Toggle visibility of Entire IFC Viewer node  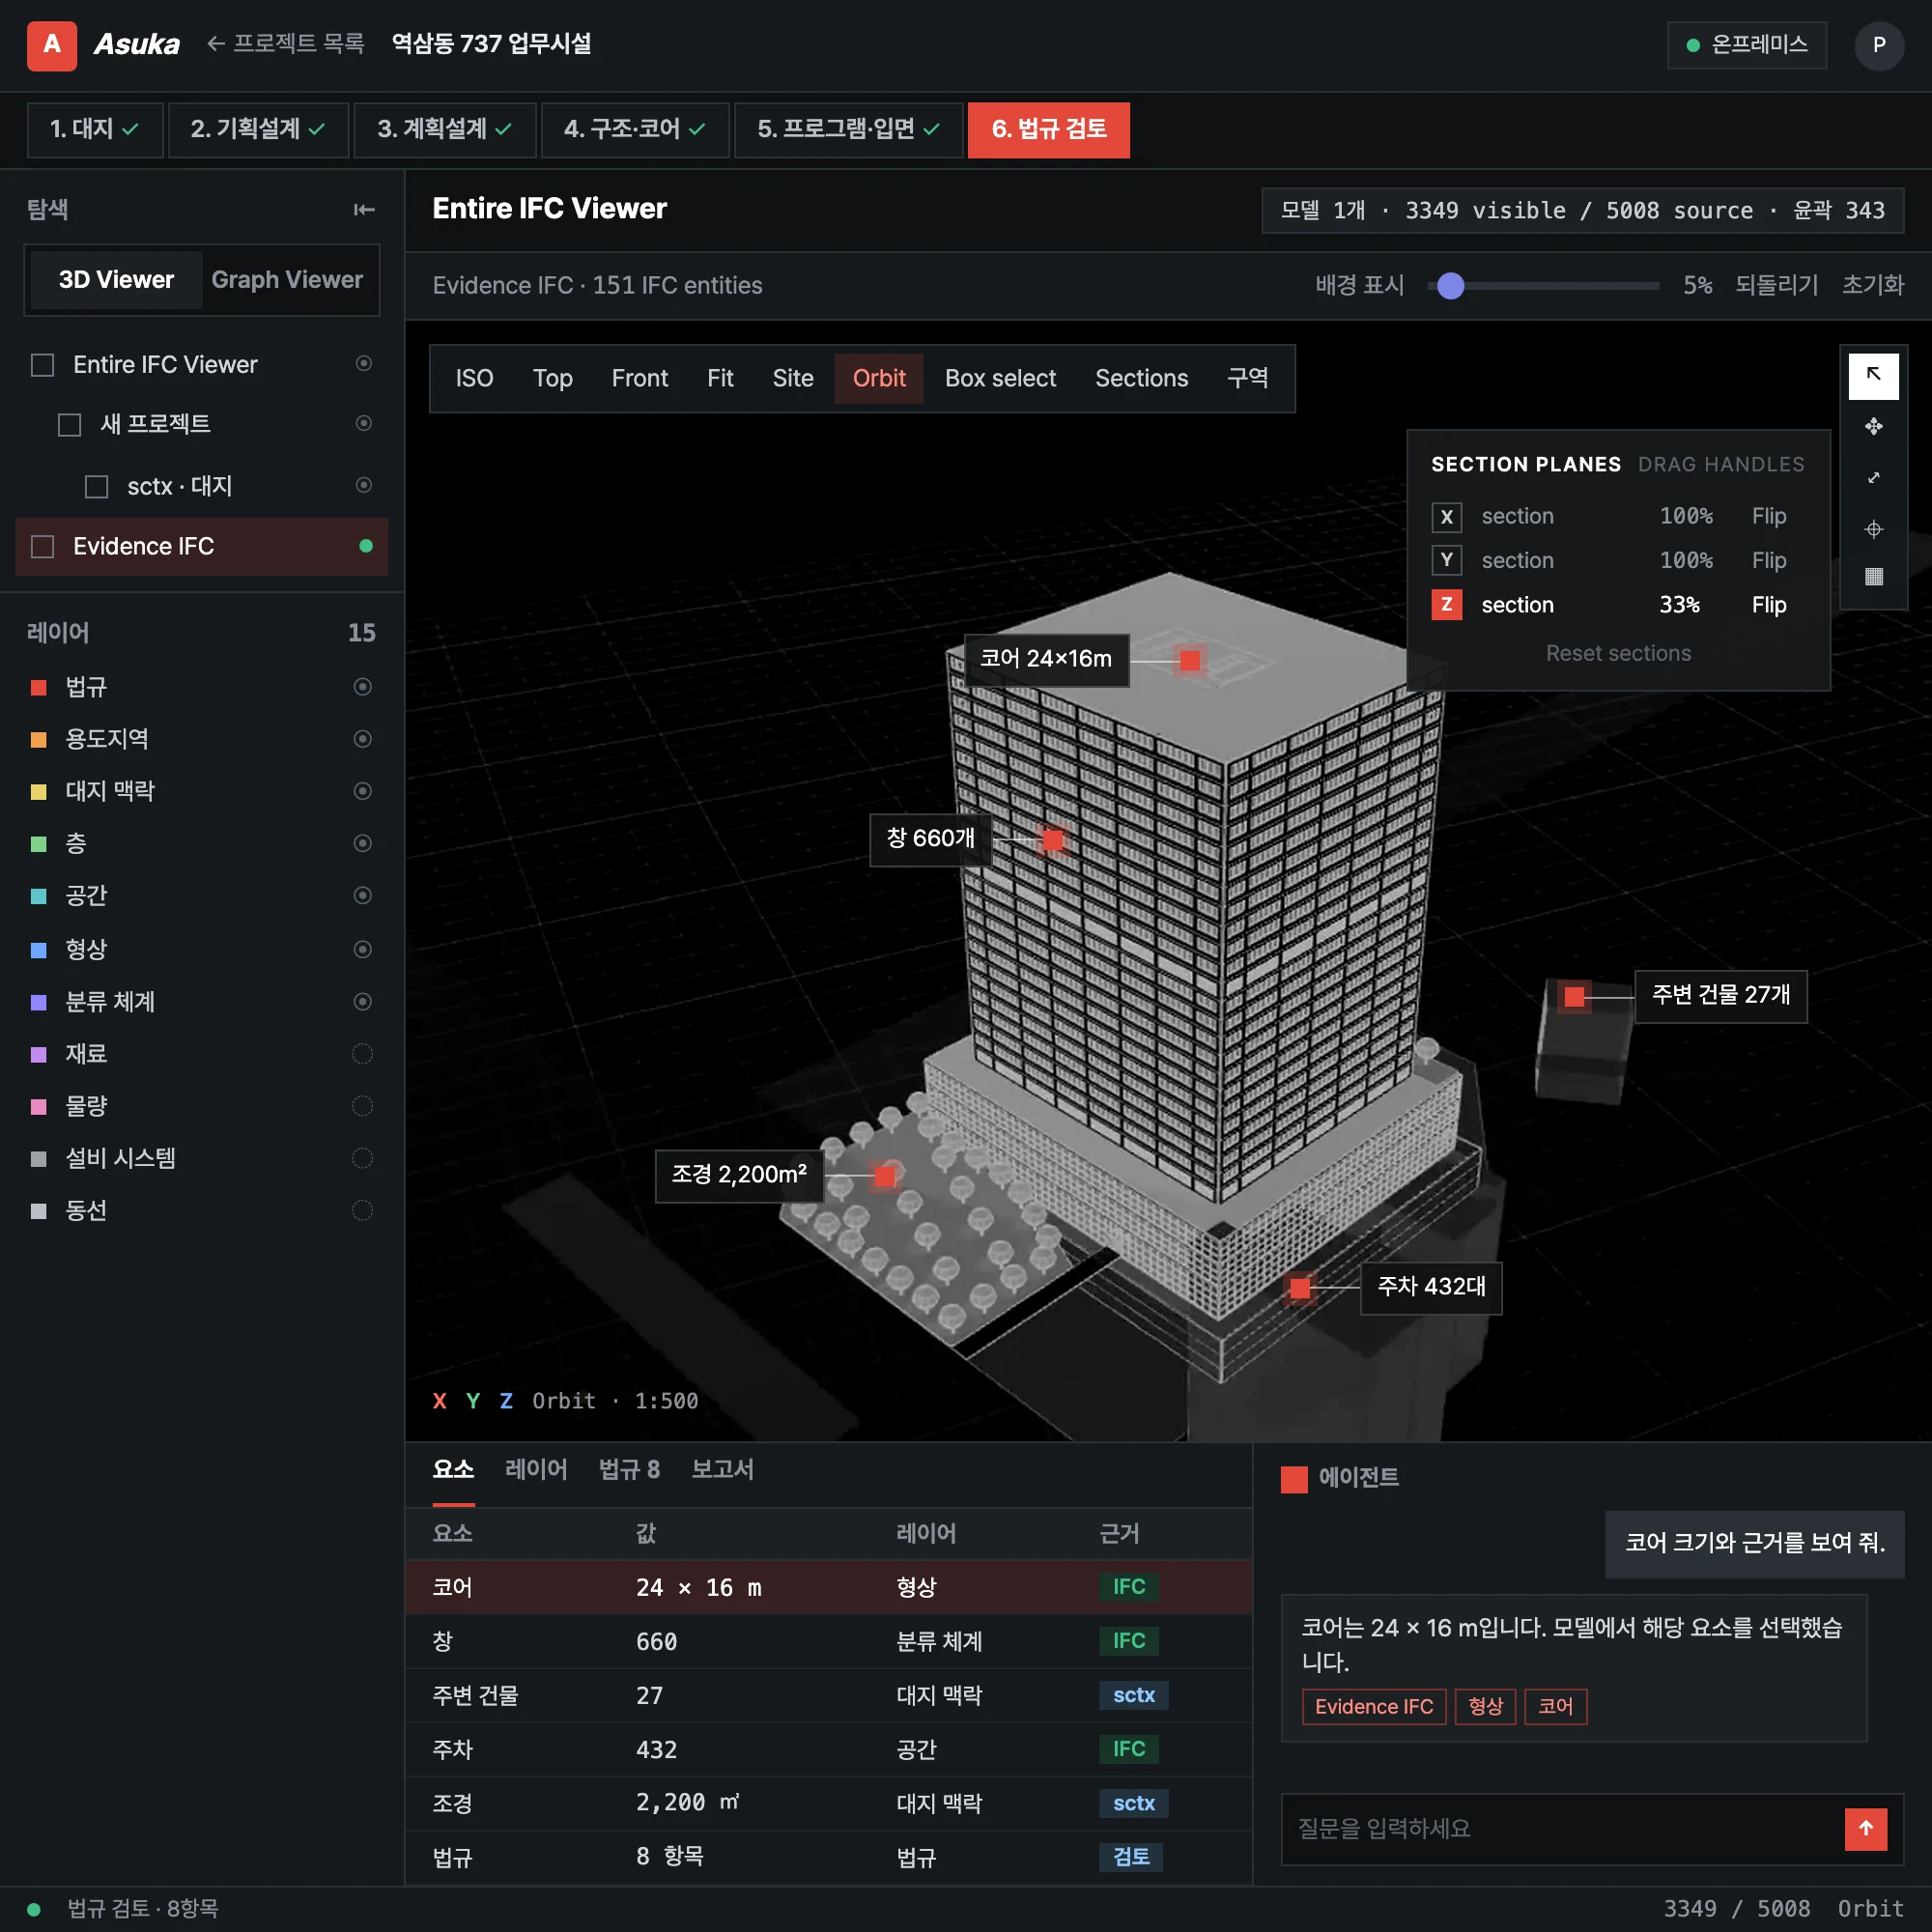(x=364, y=364)
